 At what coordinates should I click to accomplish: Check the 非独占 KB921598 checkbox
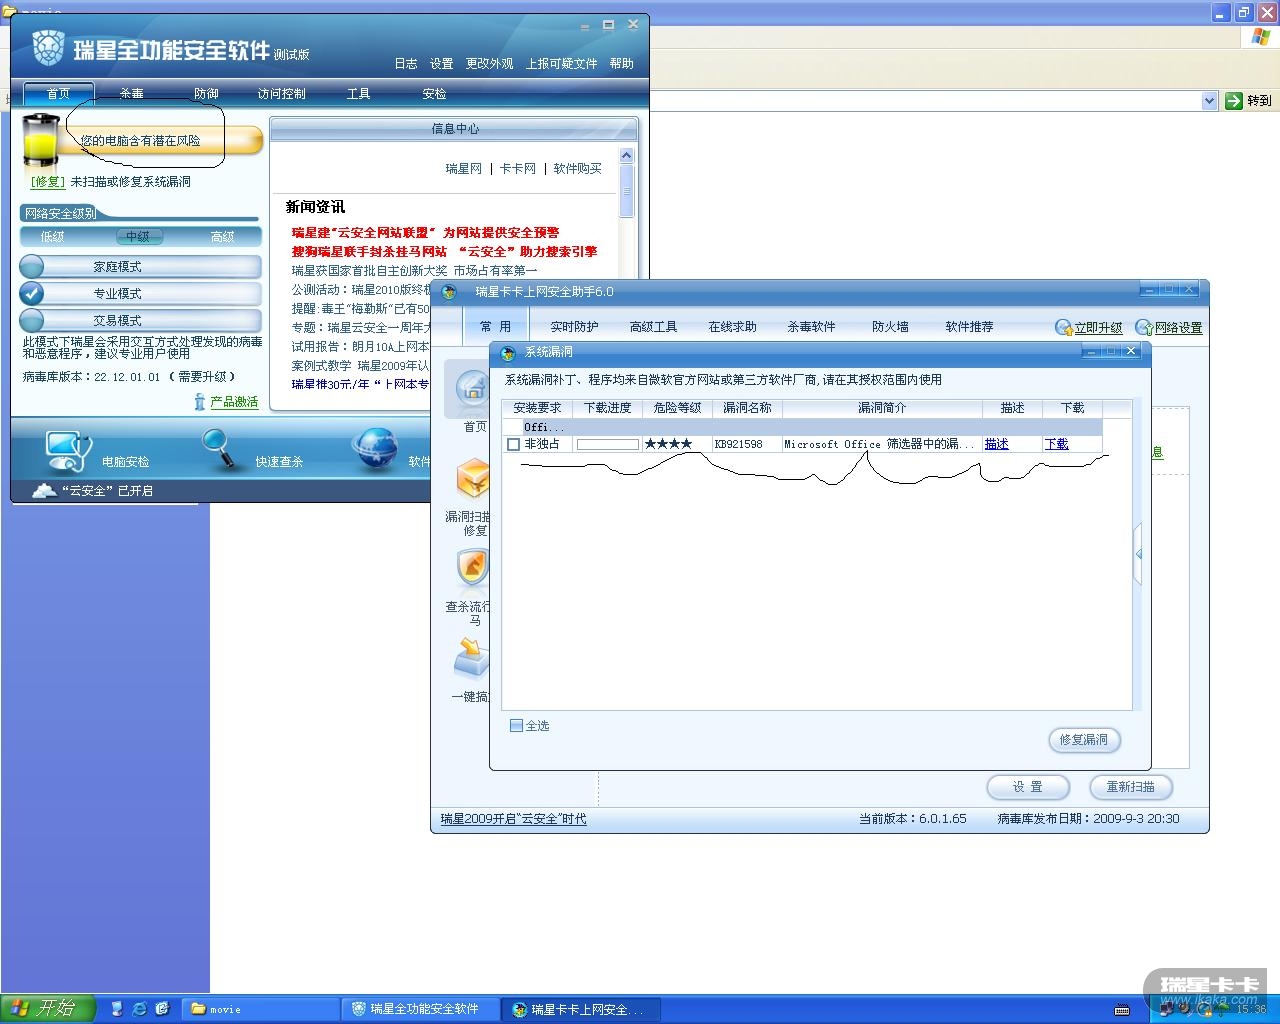(514, 444)
